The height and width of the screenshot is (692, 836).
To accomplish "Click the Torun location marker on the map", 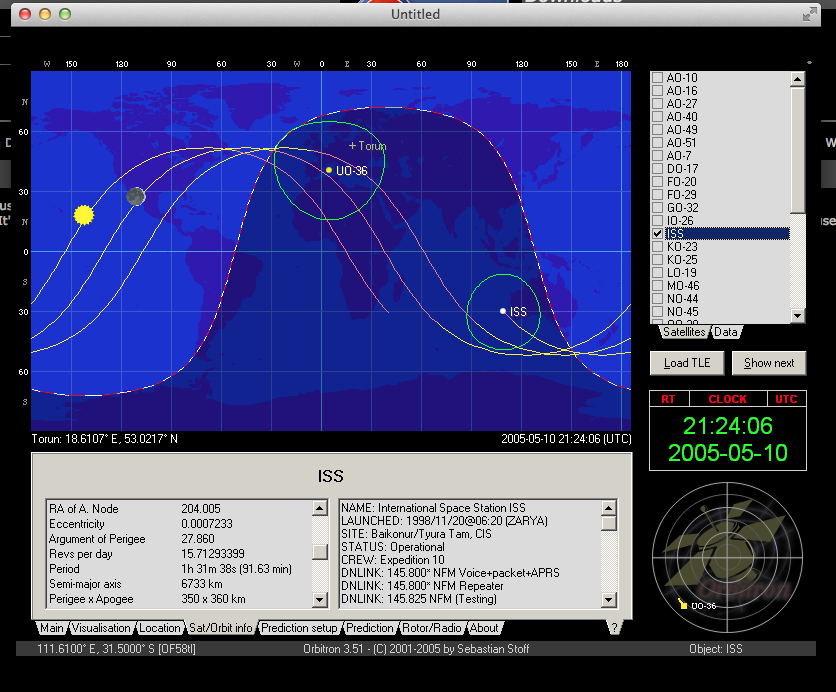I will click(351, 146).
